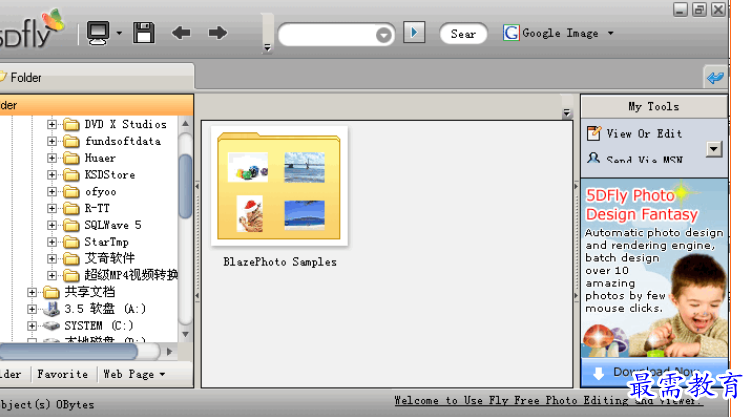Image resolution: width=751 pixels, height=417 pixels.
Task: Select the DVD X Studios folder
Action: [x=125, y=124]
